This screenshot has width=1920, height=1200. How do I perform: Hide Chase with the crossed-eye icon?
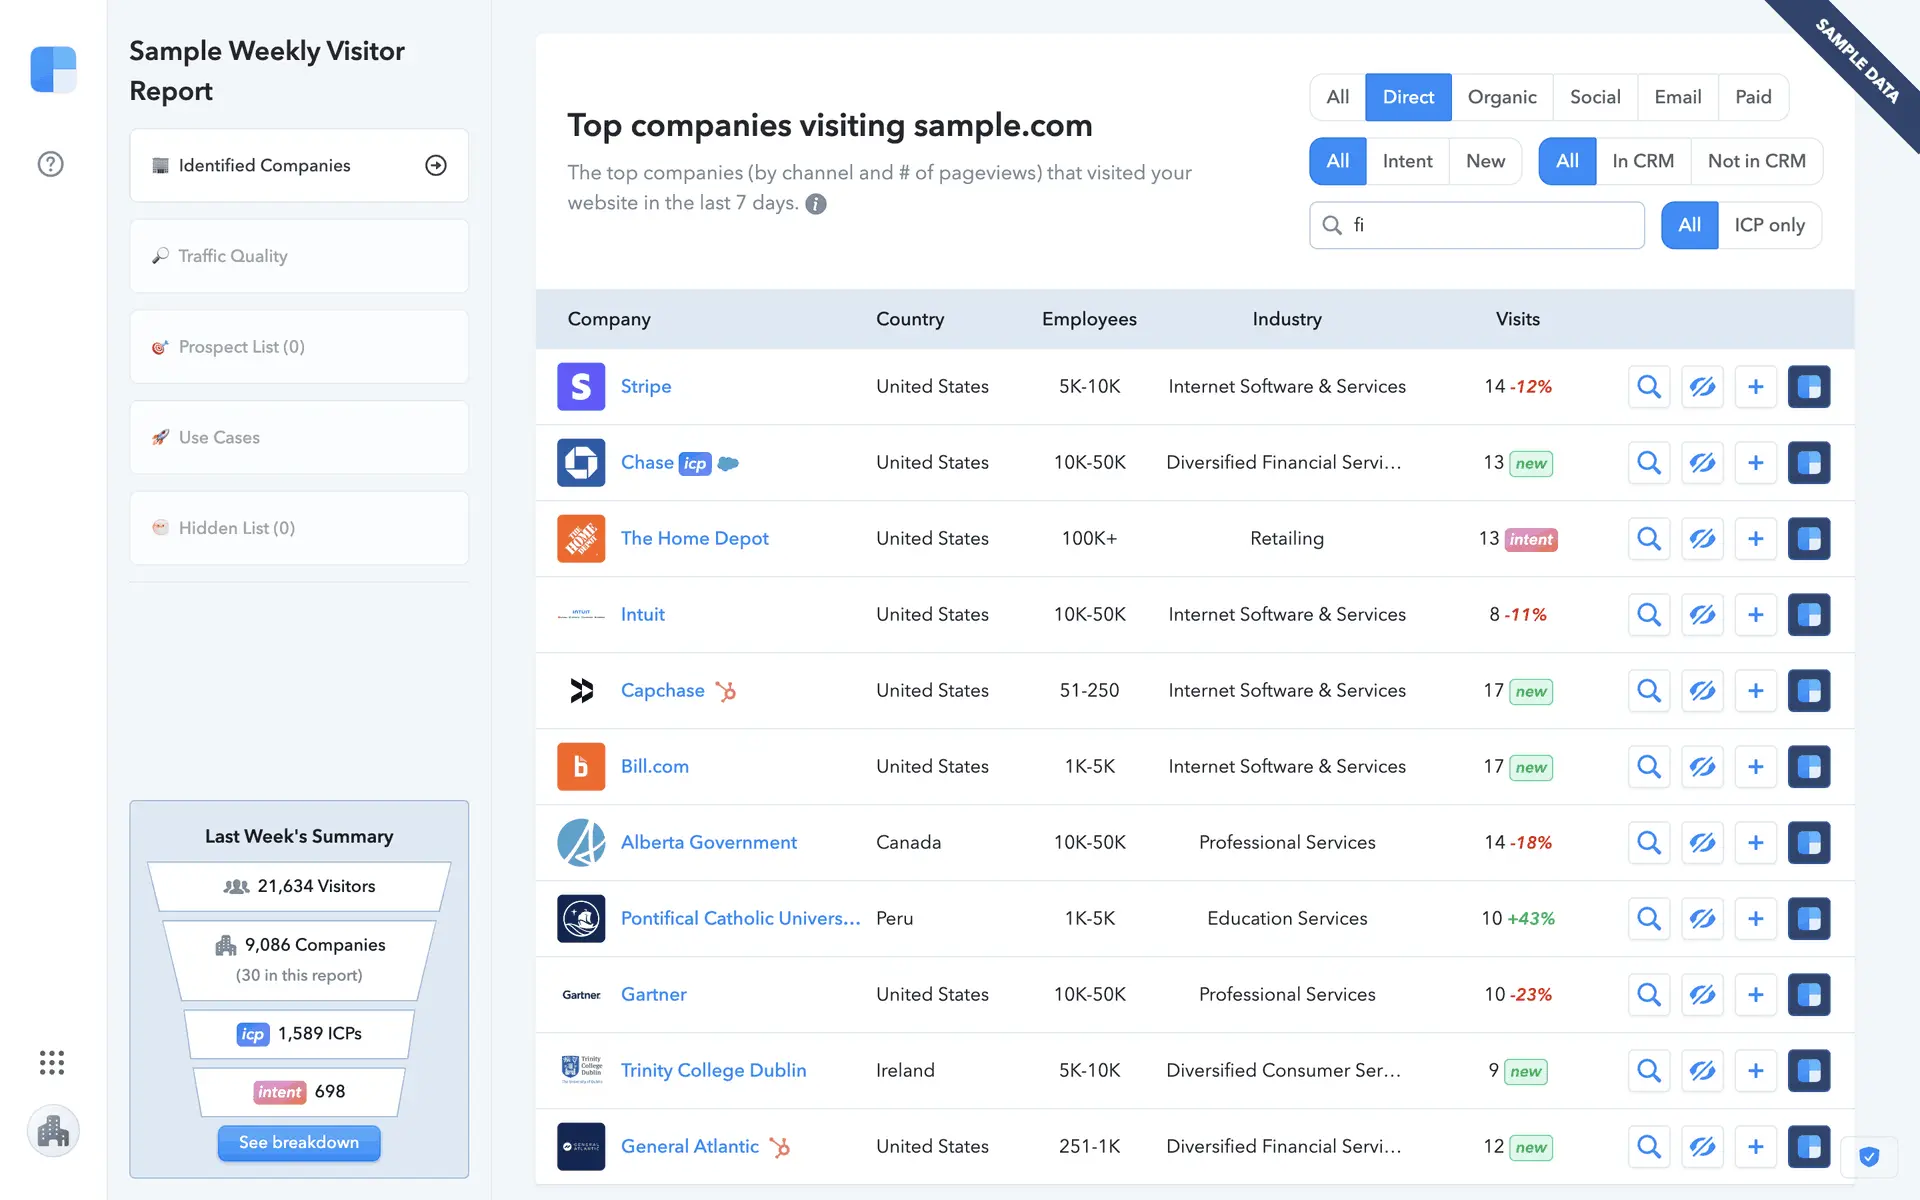[x=1702, y=463]
